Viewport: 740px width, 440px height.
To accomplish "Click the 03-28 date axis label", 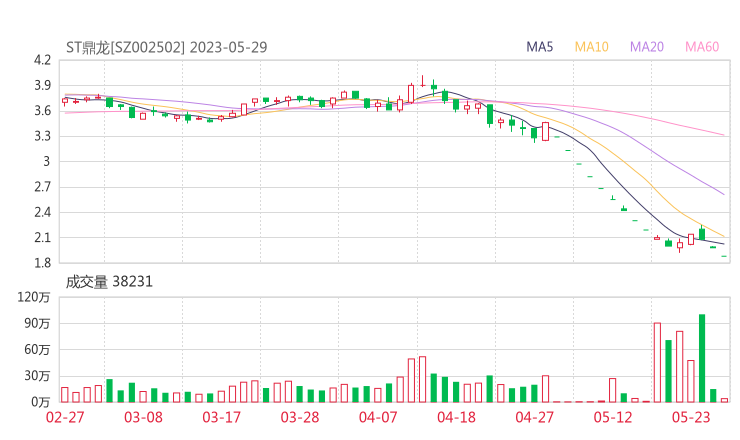I will [300, 417].
